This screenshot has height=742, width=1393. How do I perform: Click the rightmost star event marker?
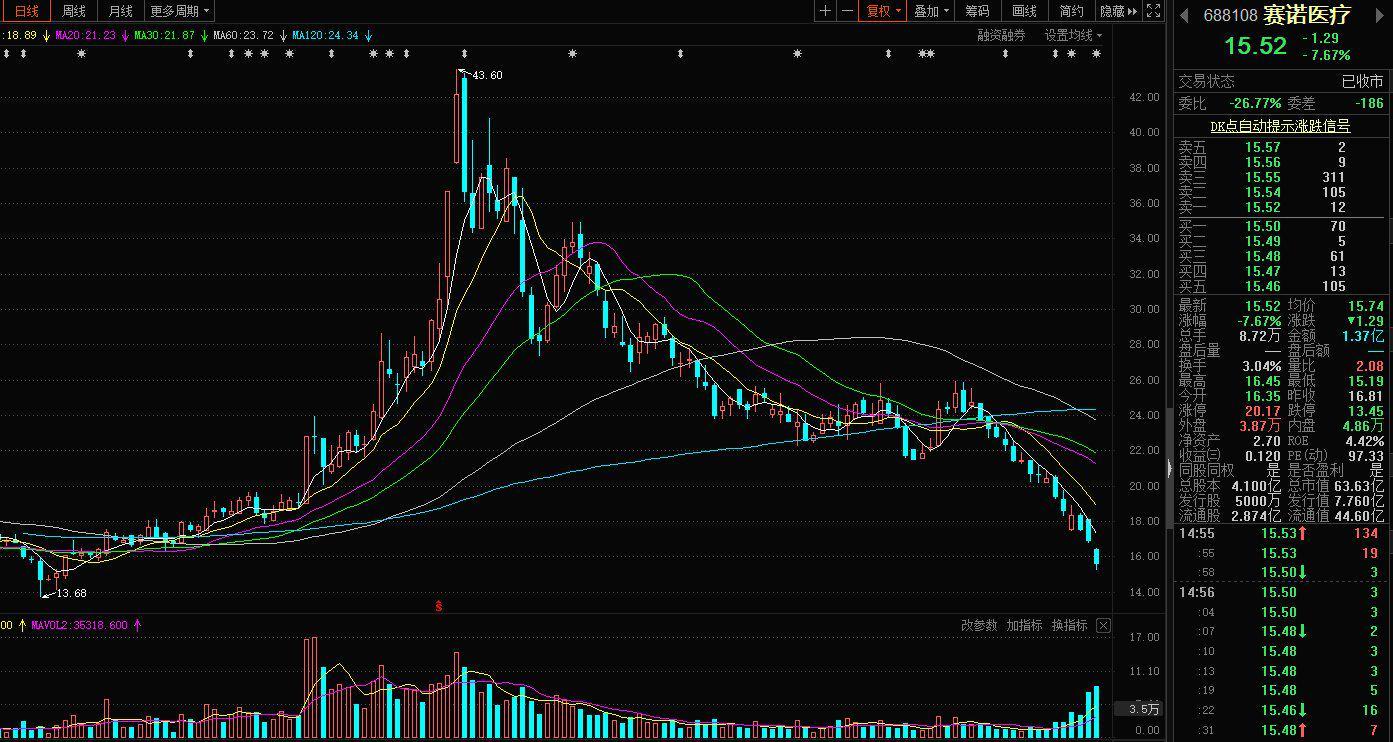(x=1096, y=53)
